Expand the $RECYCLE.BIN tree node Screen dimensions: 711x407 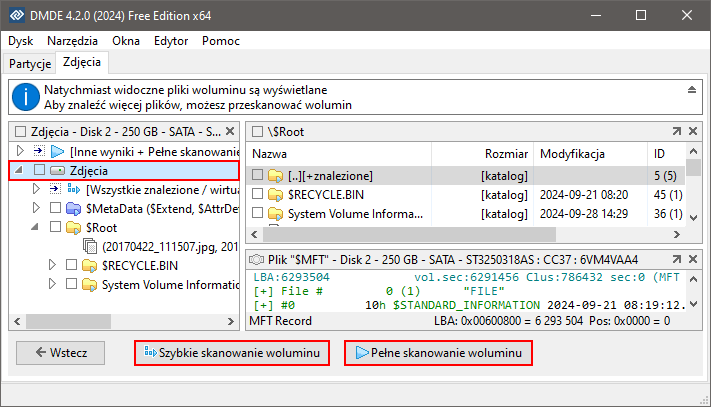pyautogui.click(x=53, y=265)
